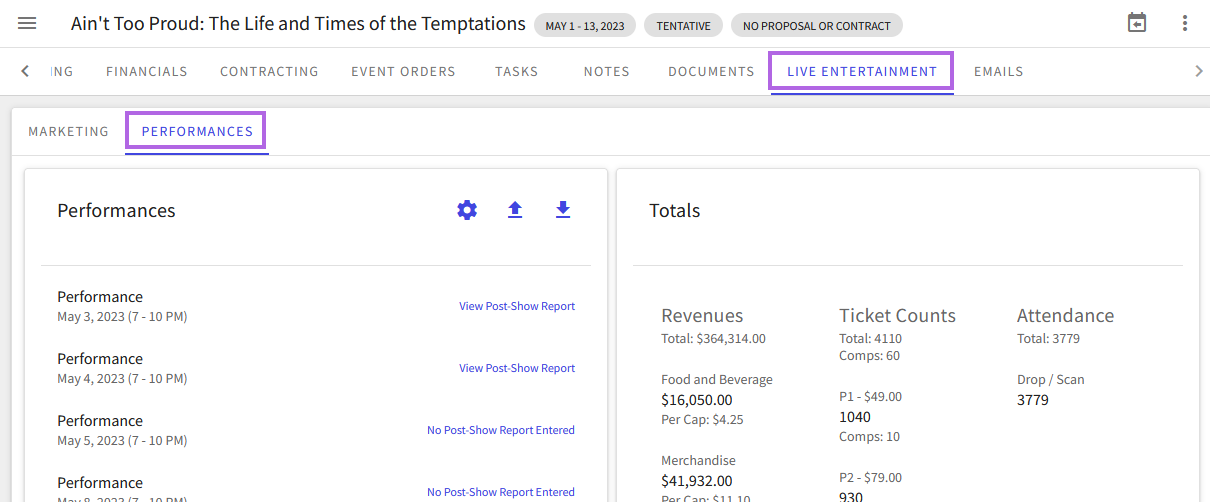Click the download arrow in Performances
The height and width of the screenshot is (502, 1210).
(563, 210)
